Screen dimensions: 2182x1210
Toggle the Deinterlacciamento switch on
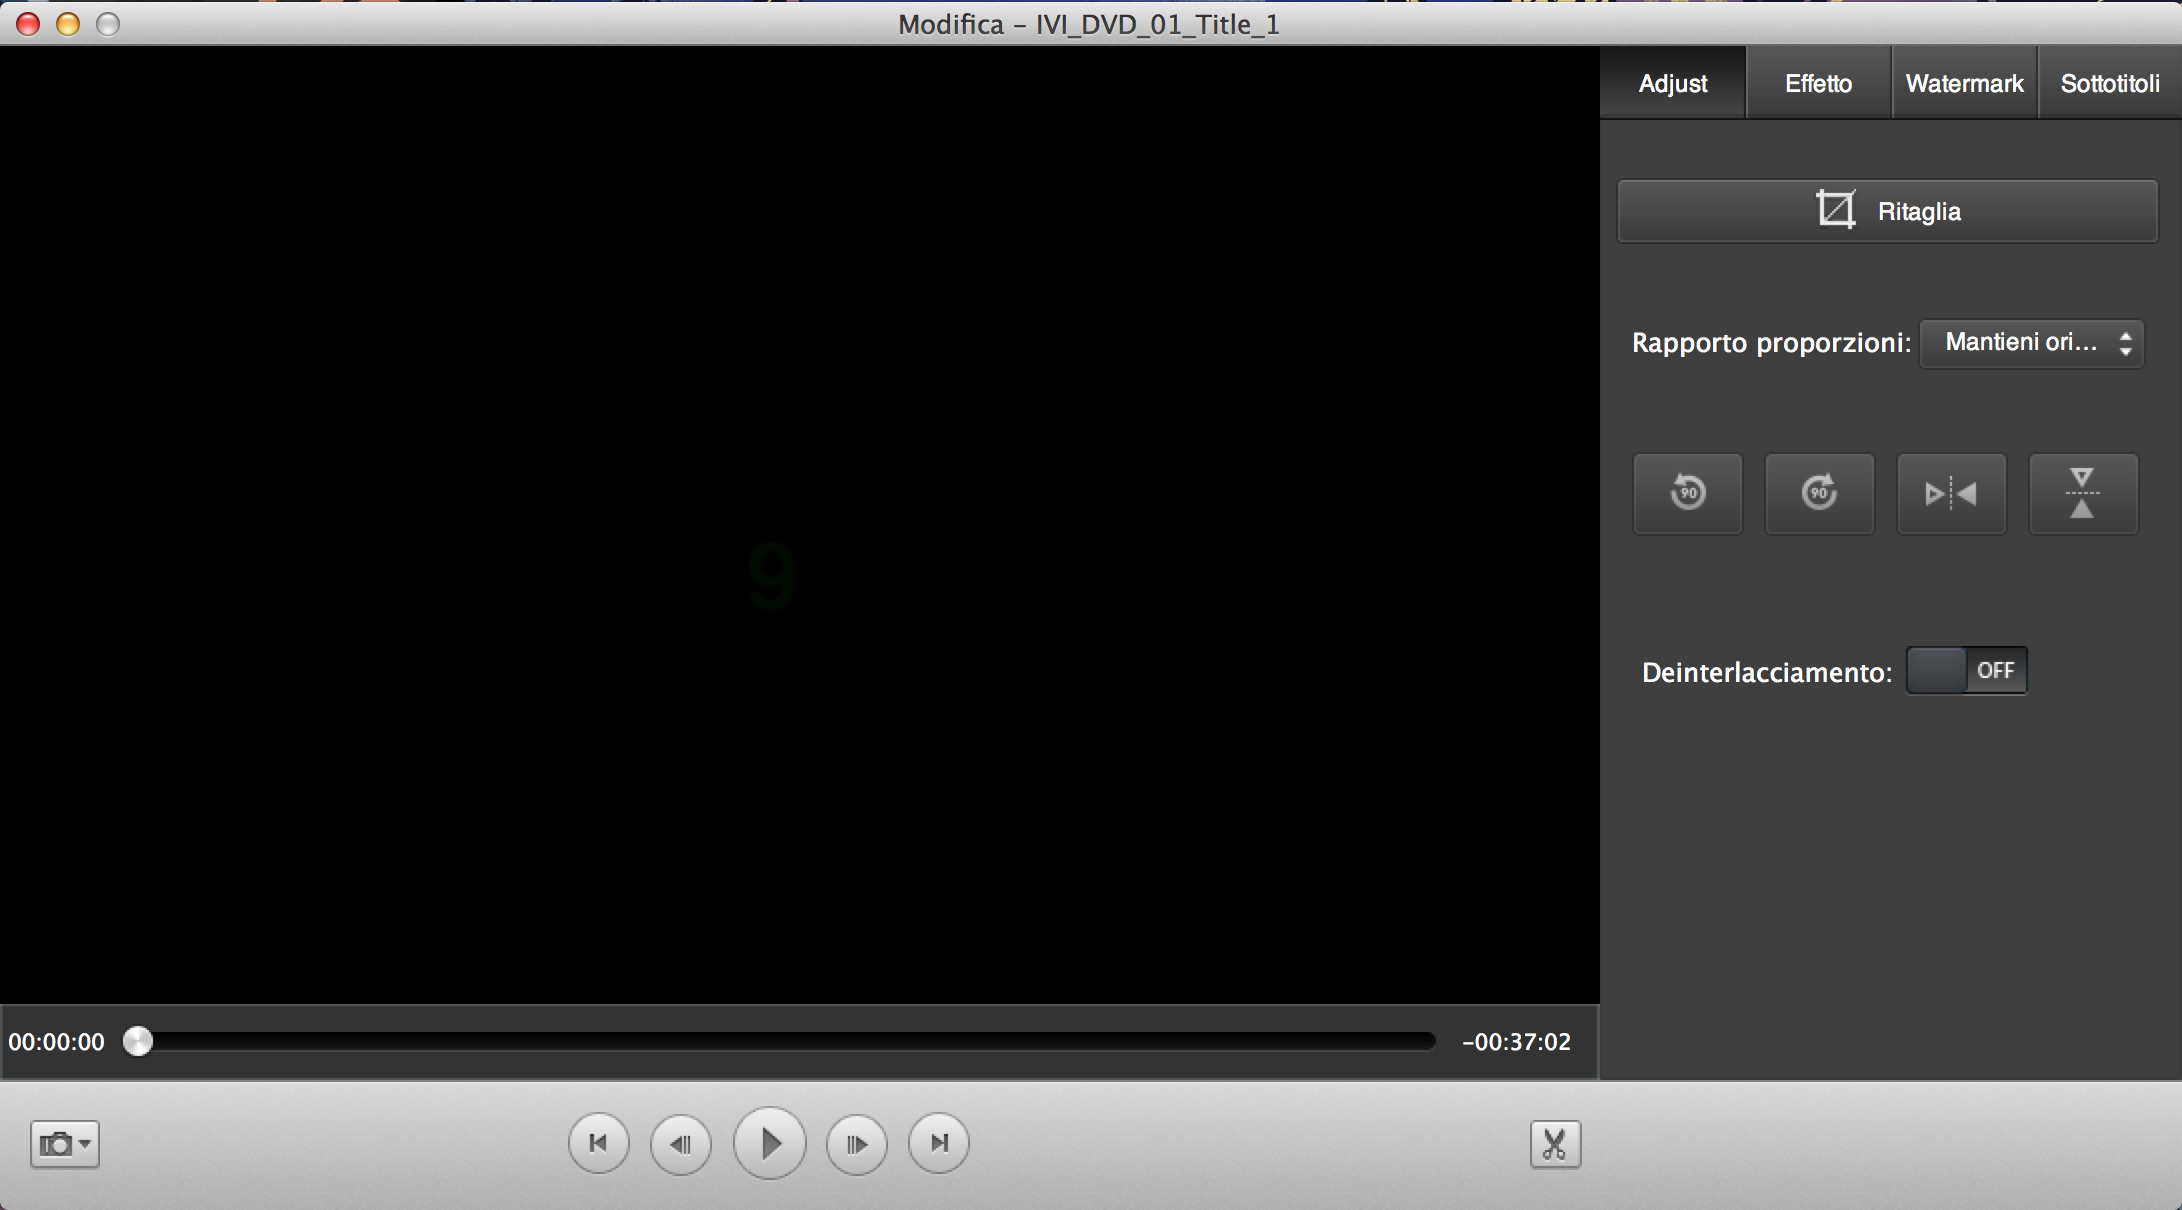pos(1966,671)
